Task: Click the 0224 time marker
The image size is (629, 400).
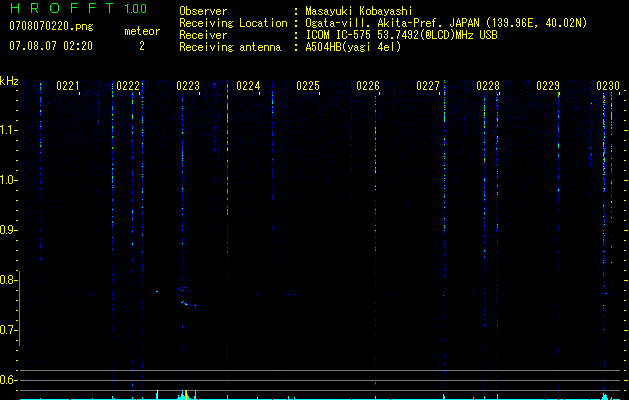Action: 248,86
